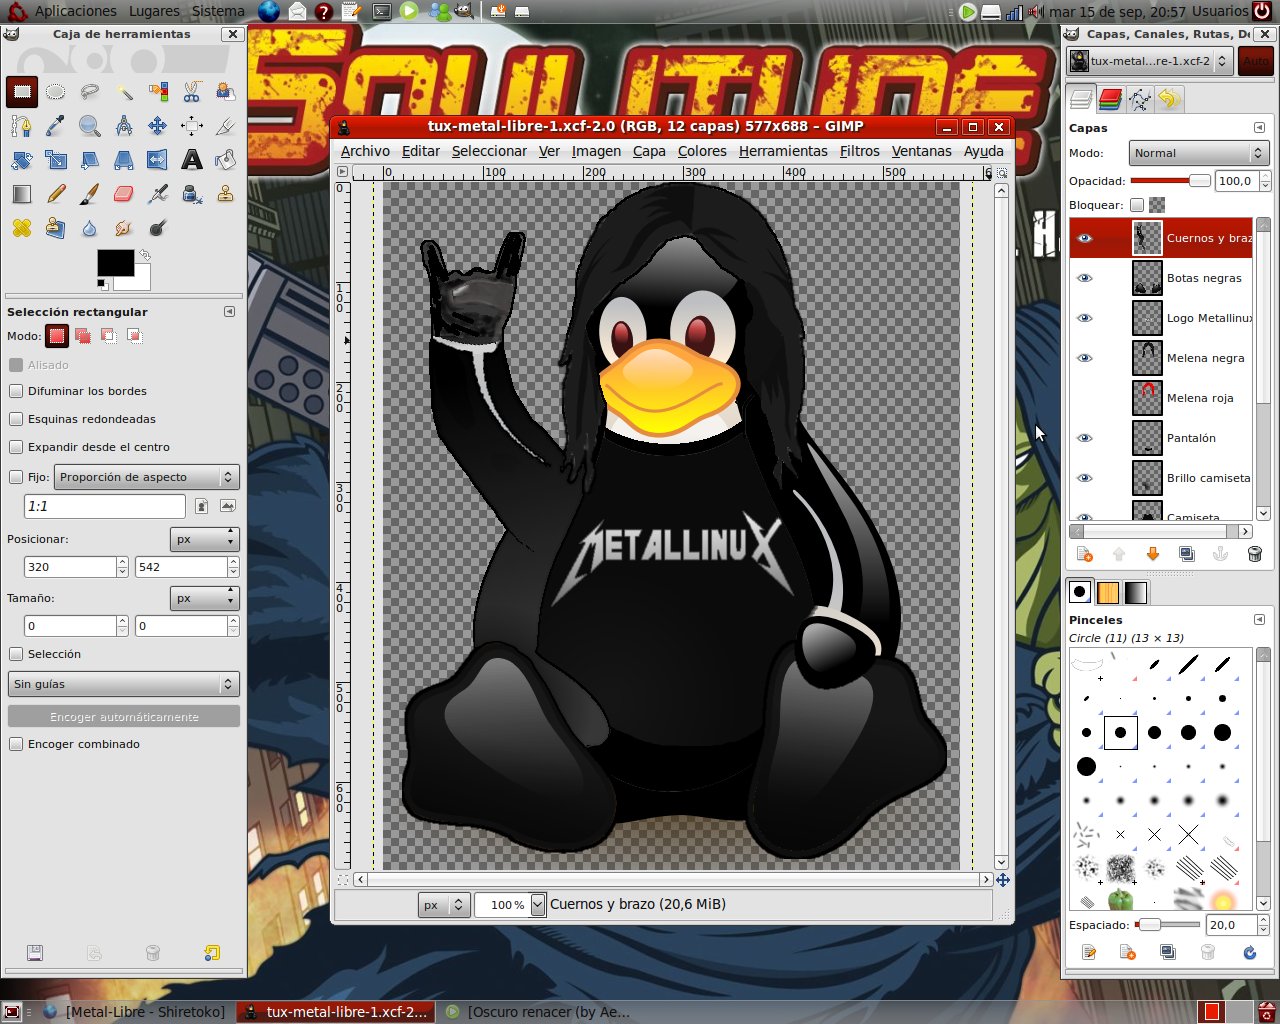Image resolution: width=1280 pixels, height=1024 pixels.
Task: Select the Blend gradient tool
Action: pyautogui.click(x=22, y=194)
